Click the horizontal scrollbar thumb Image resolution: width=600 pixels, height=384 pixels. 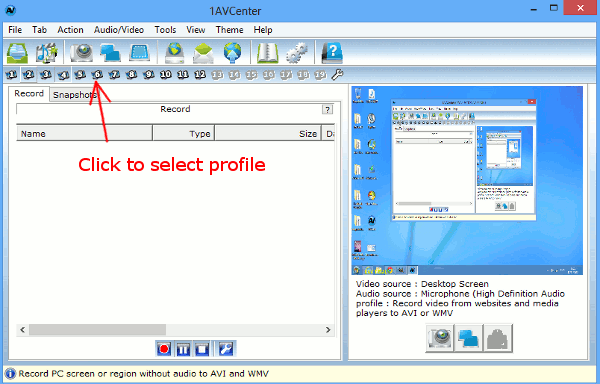click(98, 330)
